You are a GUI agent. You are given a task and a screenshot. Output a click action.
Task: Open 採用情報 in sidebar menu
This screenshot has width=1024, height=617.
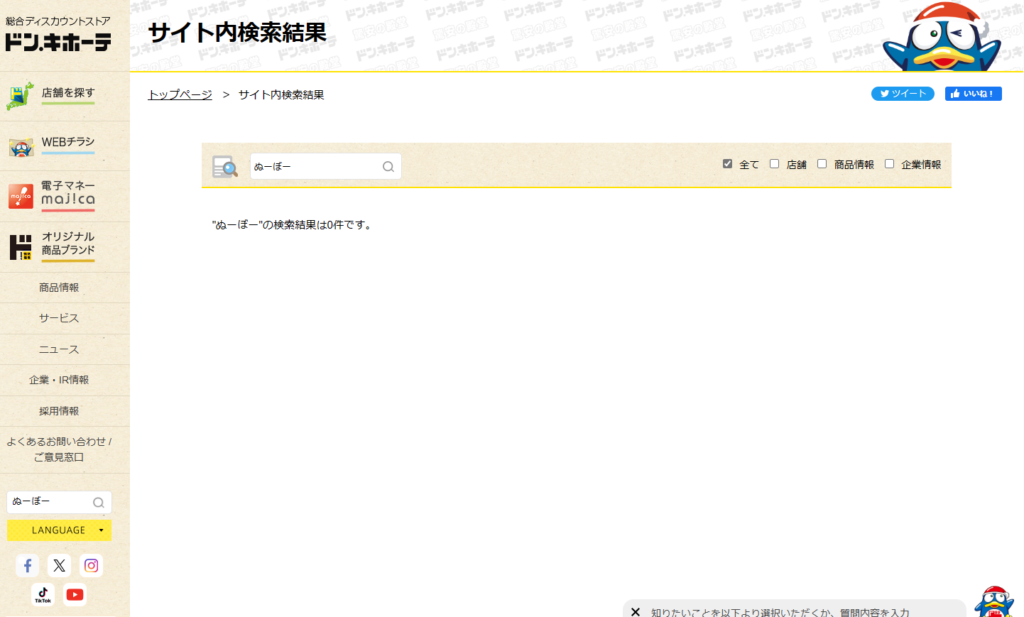pyautogui.click(x=59, y=411)
